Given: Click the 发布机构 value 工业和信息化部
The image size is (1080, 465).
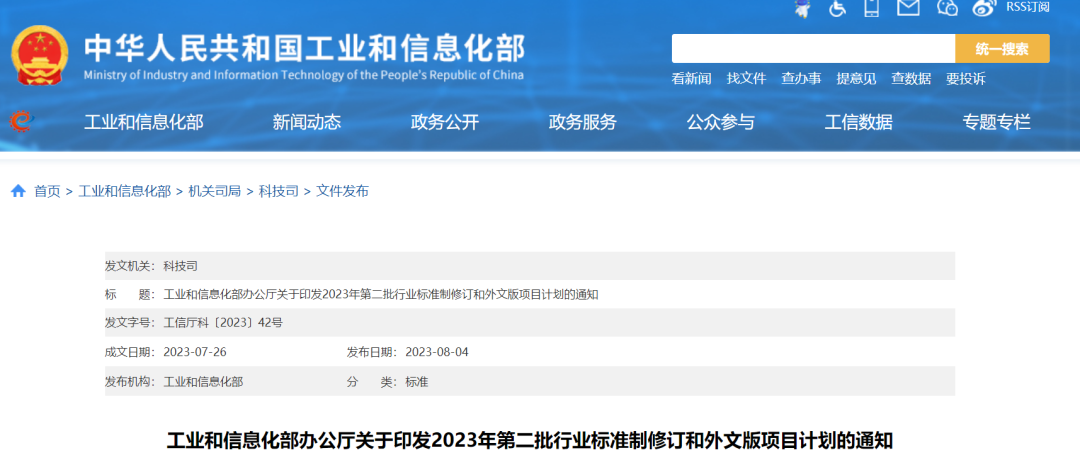Looking at the screenshot, I should tap(203, 381).
